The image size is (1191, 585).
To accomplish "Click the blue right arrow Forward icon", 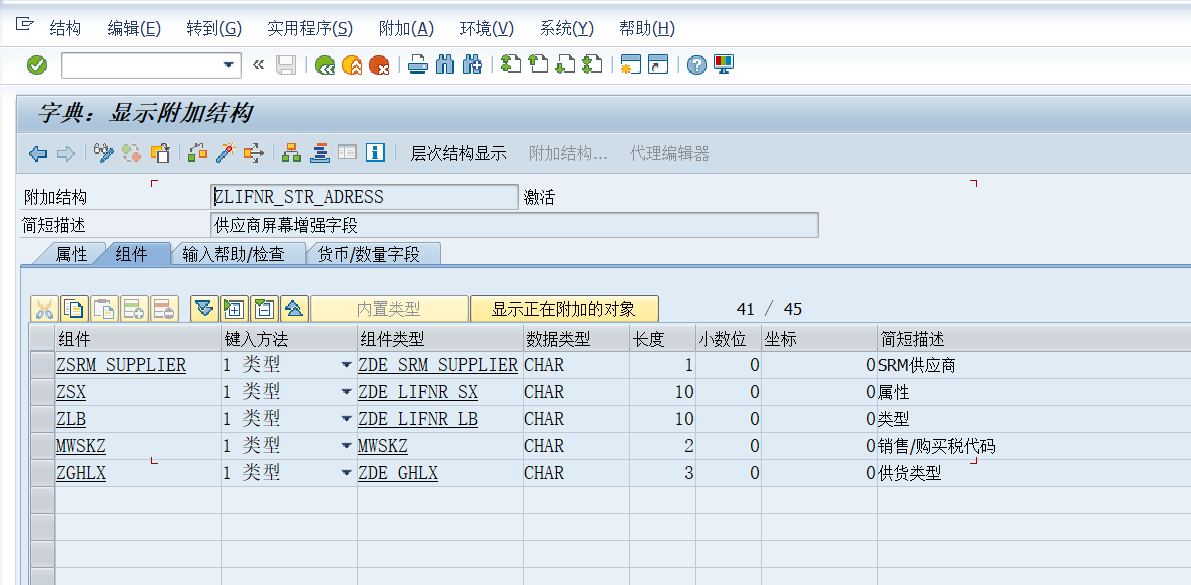I will [x=65, y=153].
